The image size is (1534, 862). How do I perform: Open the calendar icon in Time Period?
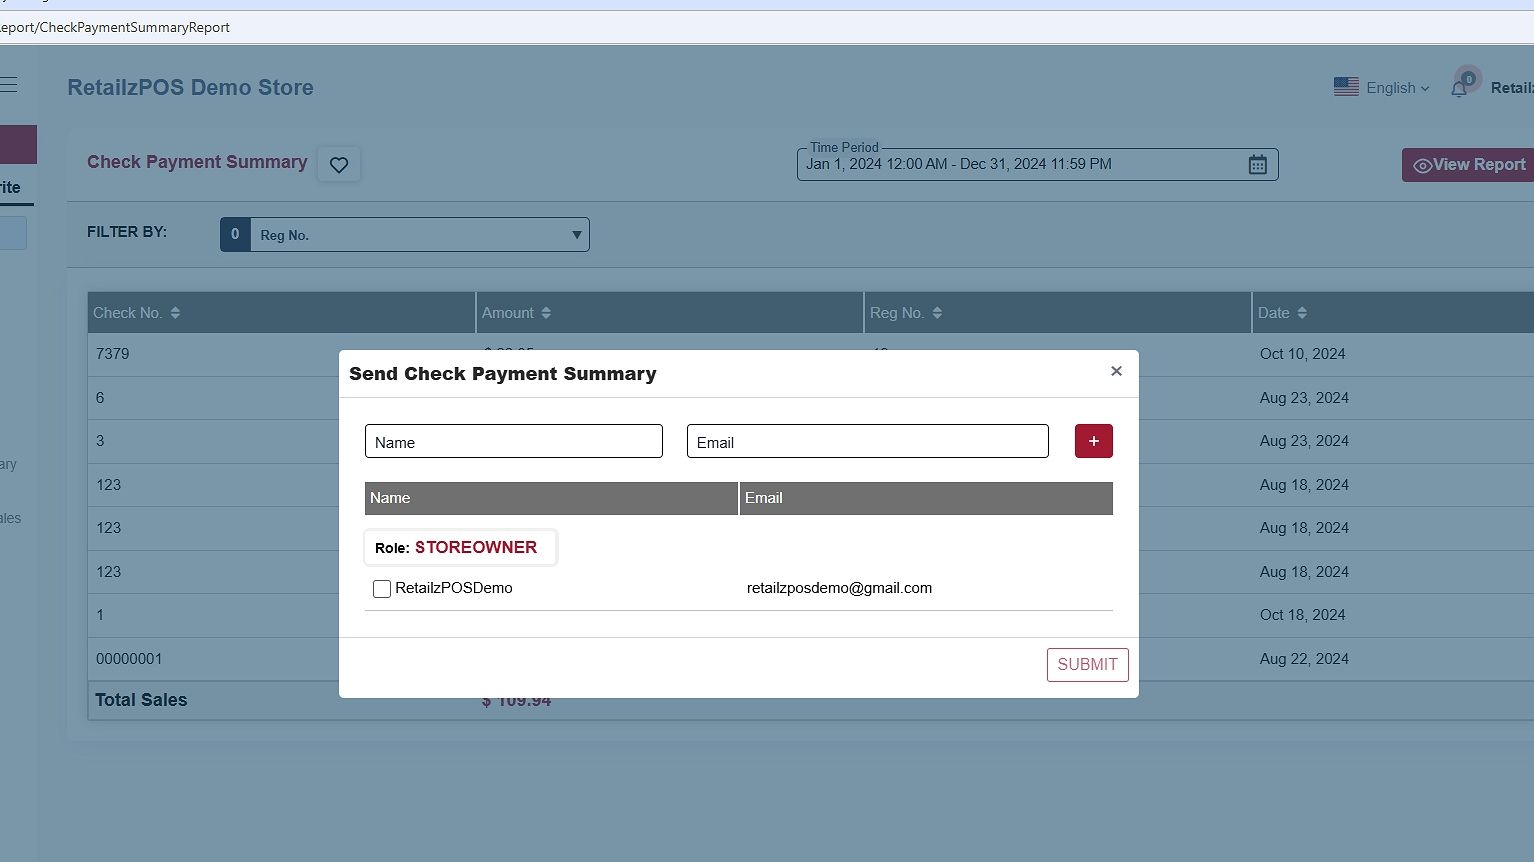[x=1257, y=165]
